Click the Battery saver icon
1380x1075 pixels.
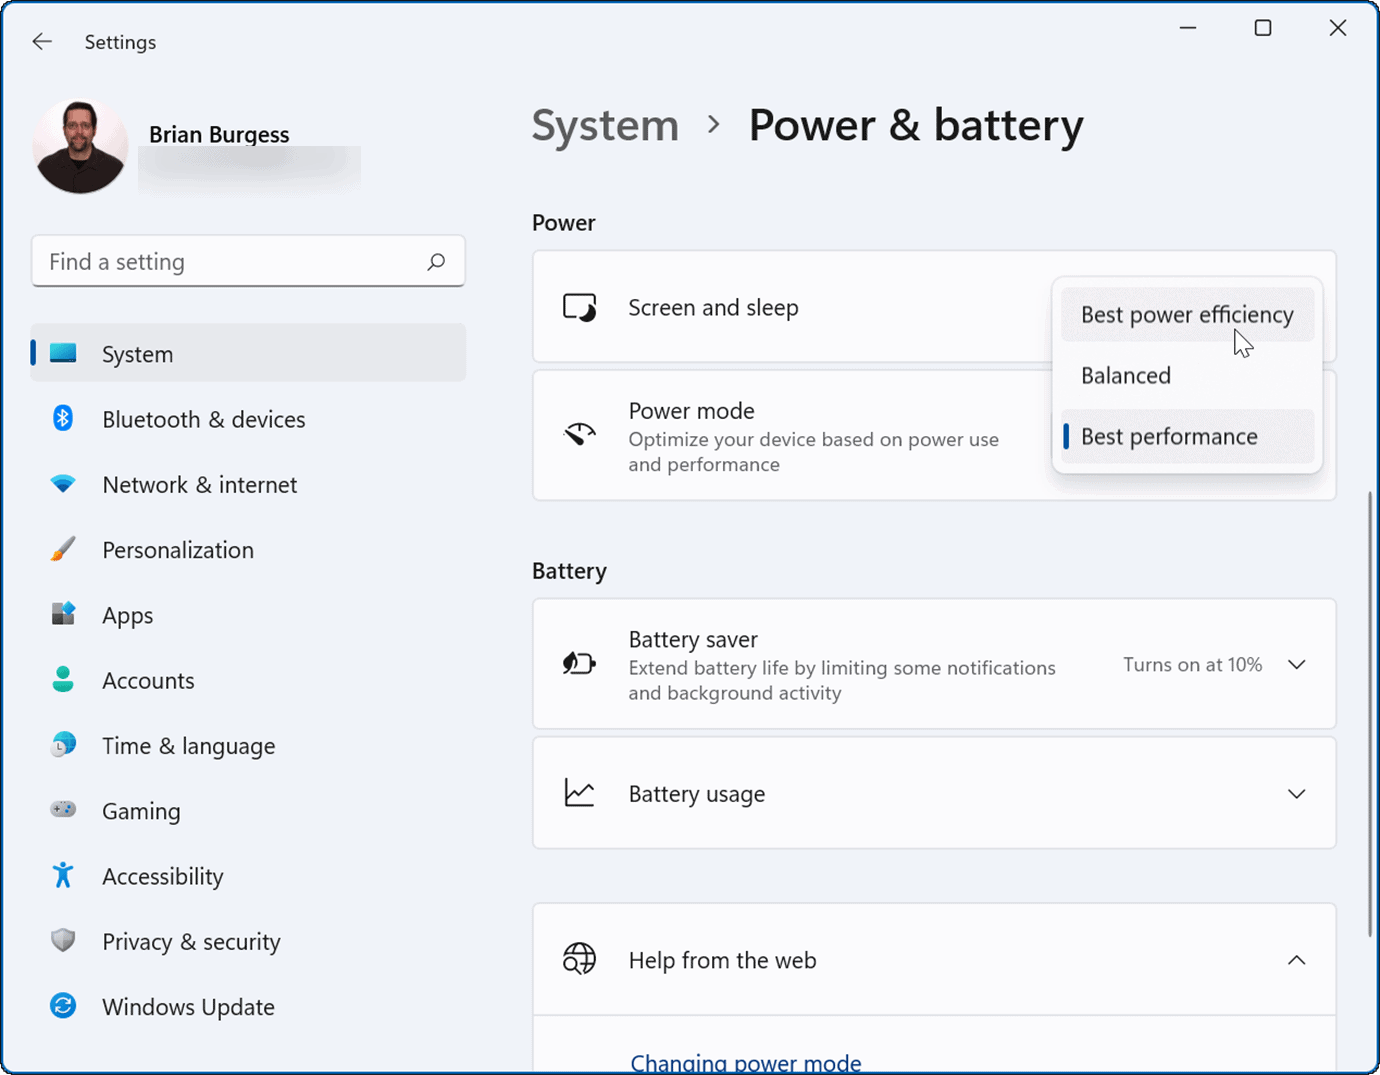point(579,663)
